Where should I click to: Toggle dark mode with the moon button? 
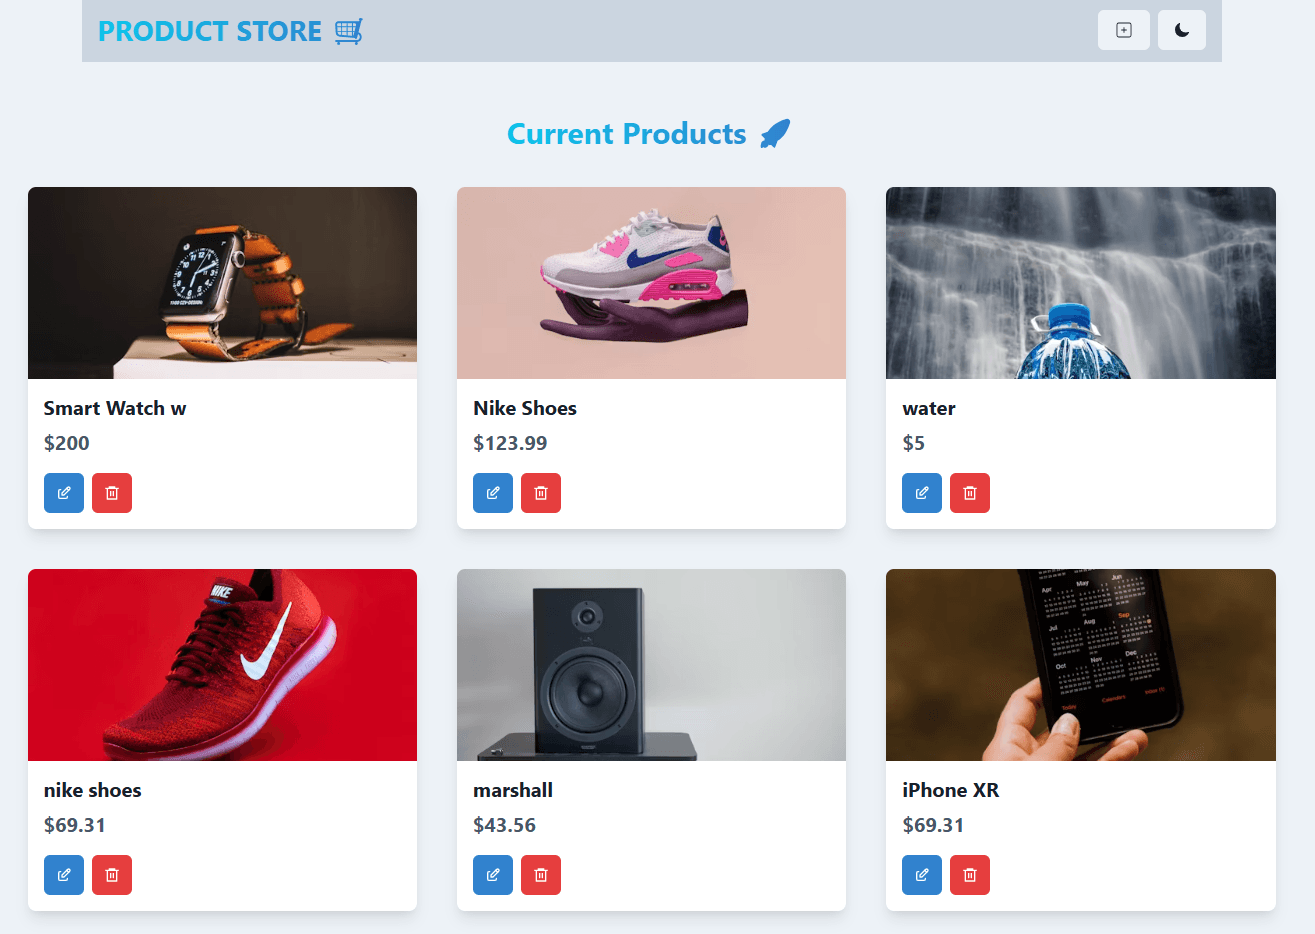[1181, 30]
